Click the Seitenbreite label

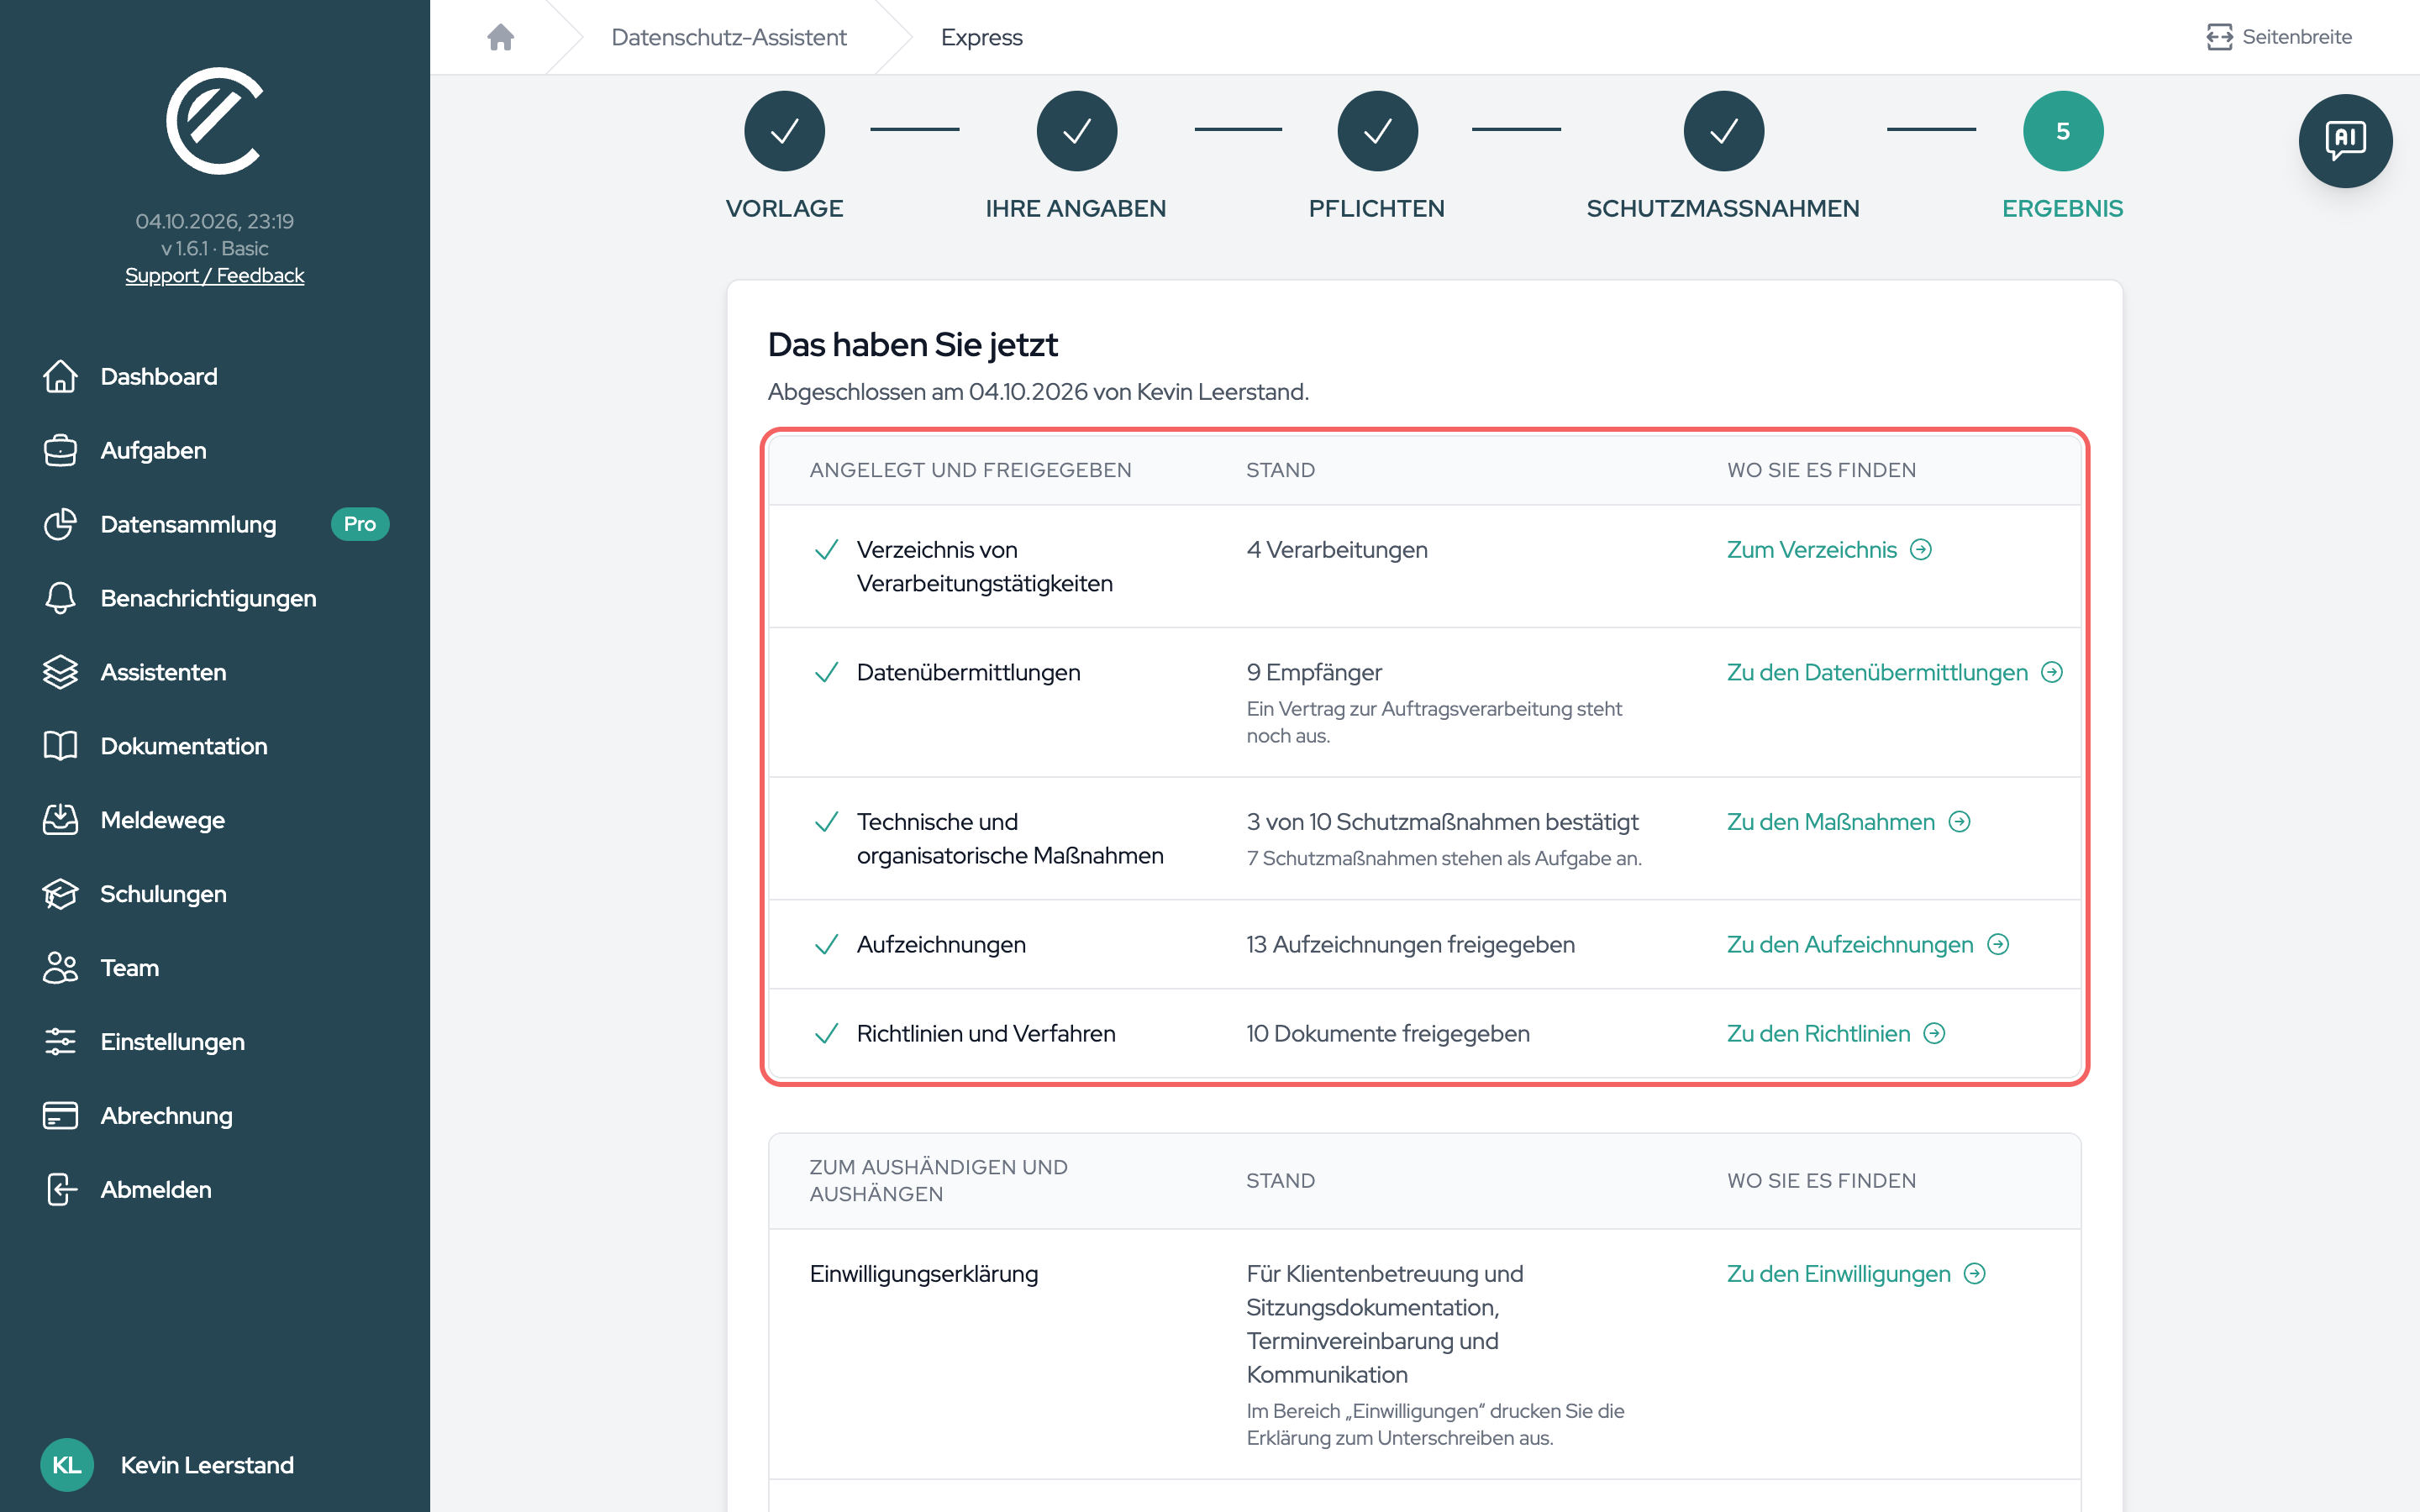tap(2296, 37)
